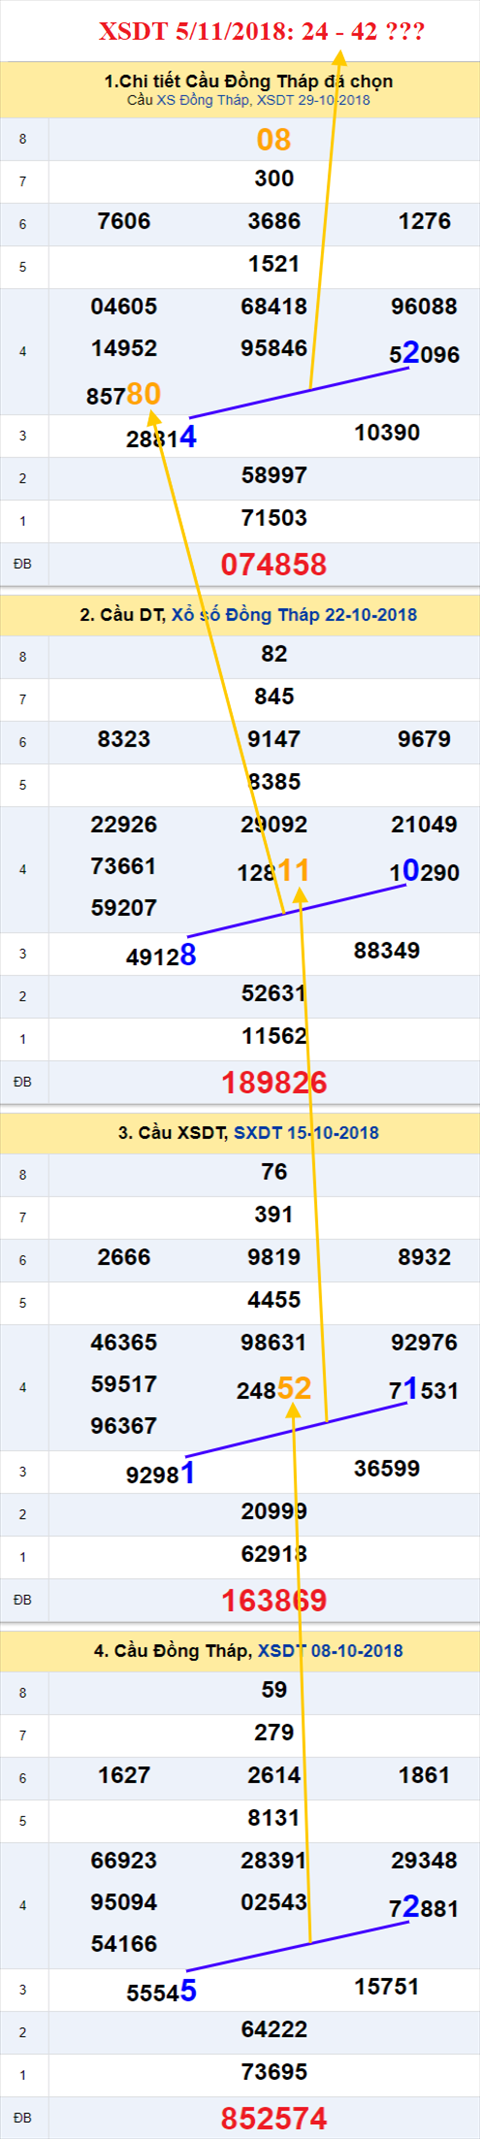
Task: Select the number 71531
Action: 424,1390
